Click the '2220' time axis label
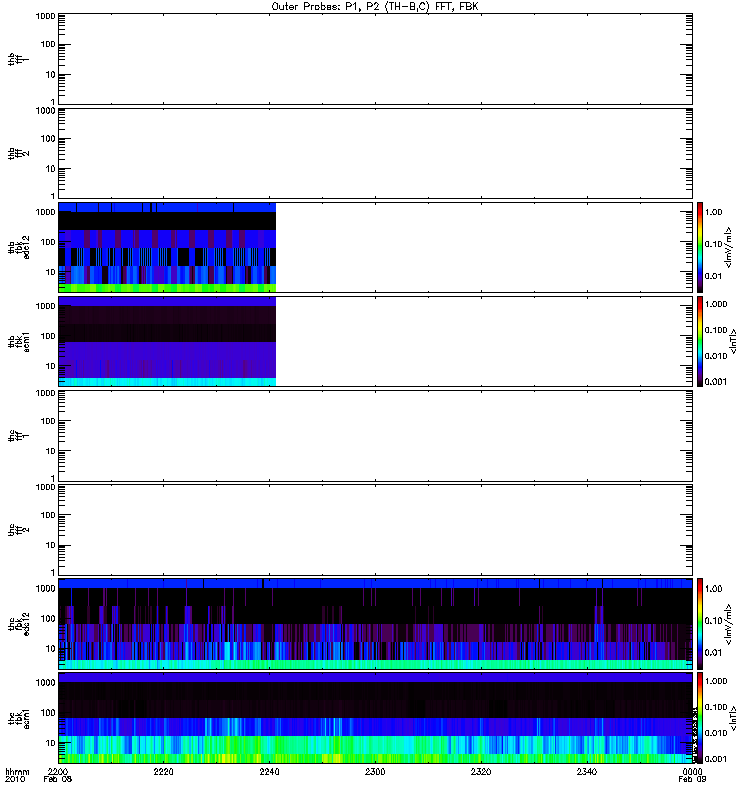 click(163, 771)
